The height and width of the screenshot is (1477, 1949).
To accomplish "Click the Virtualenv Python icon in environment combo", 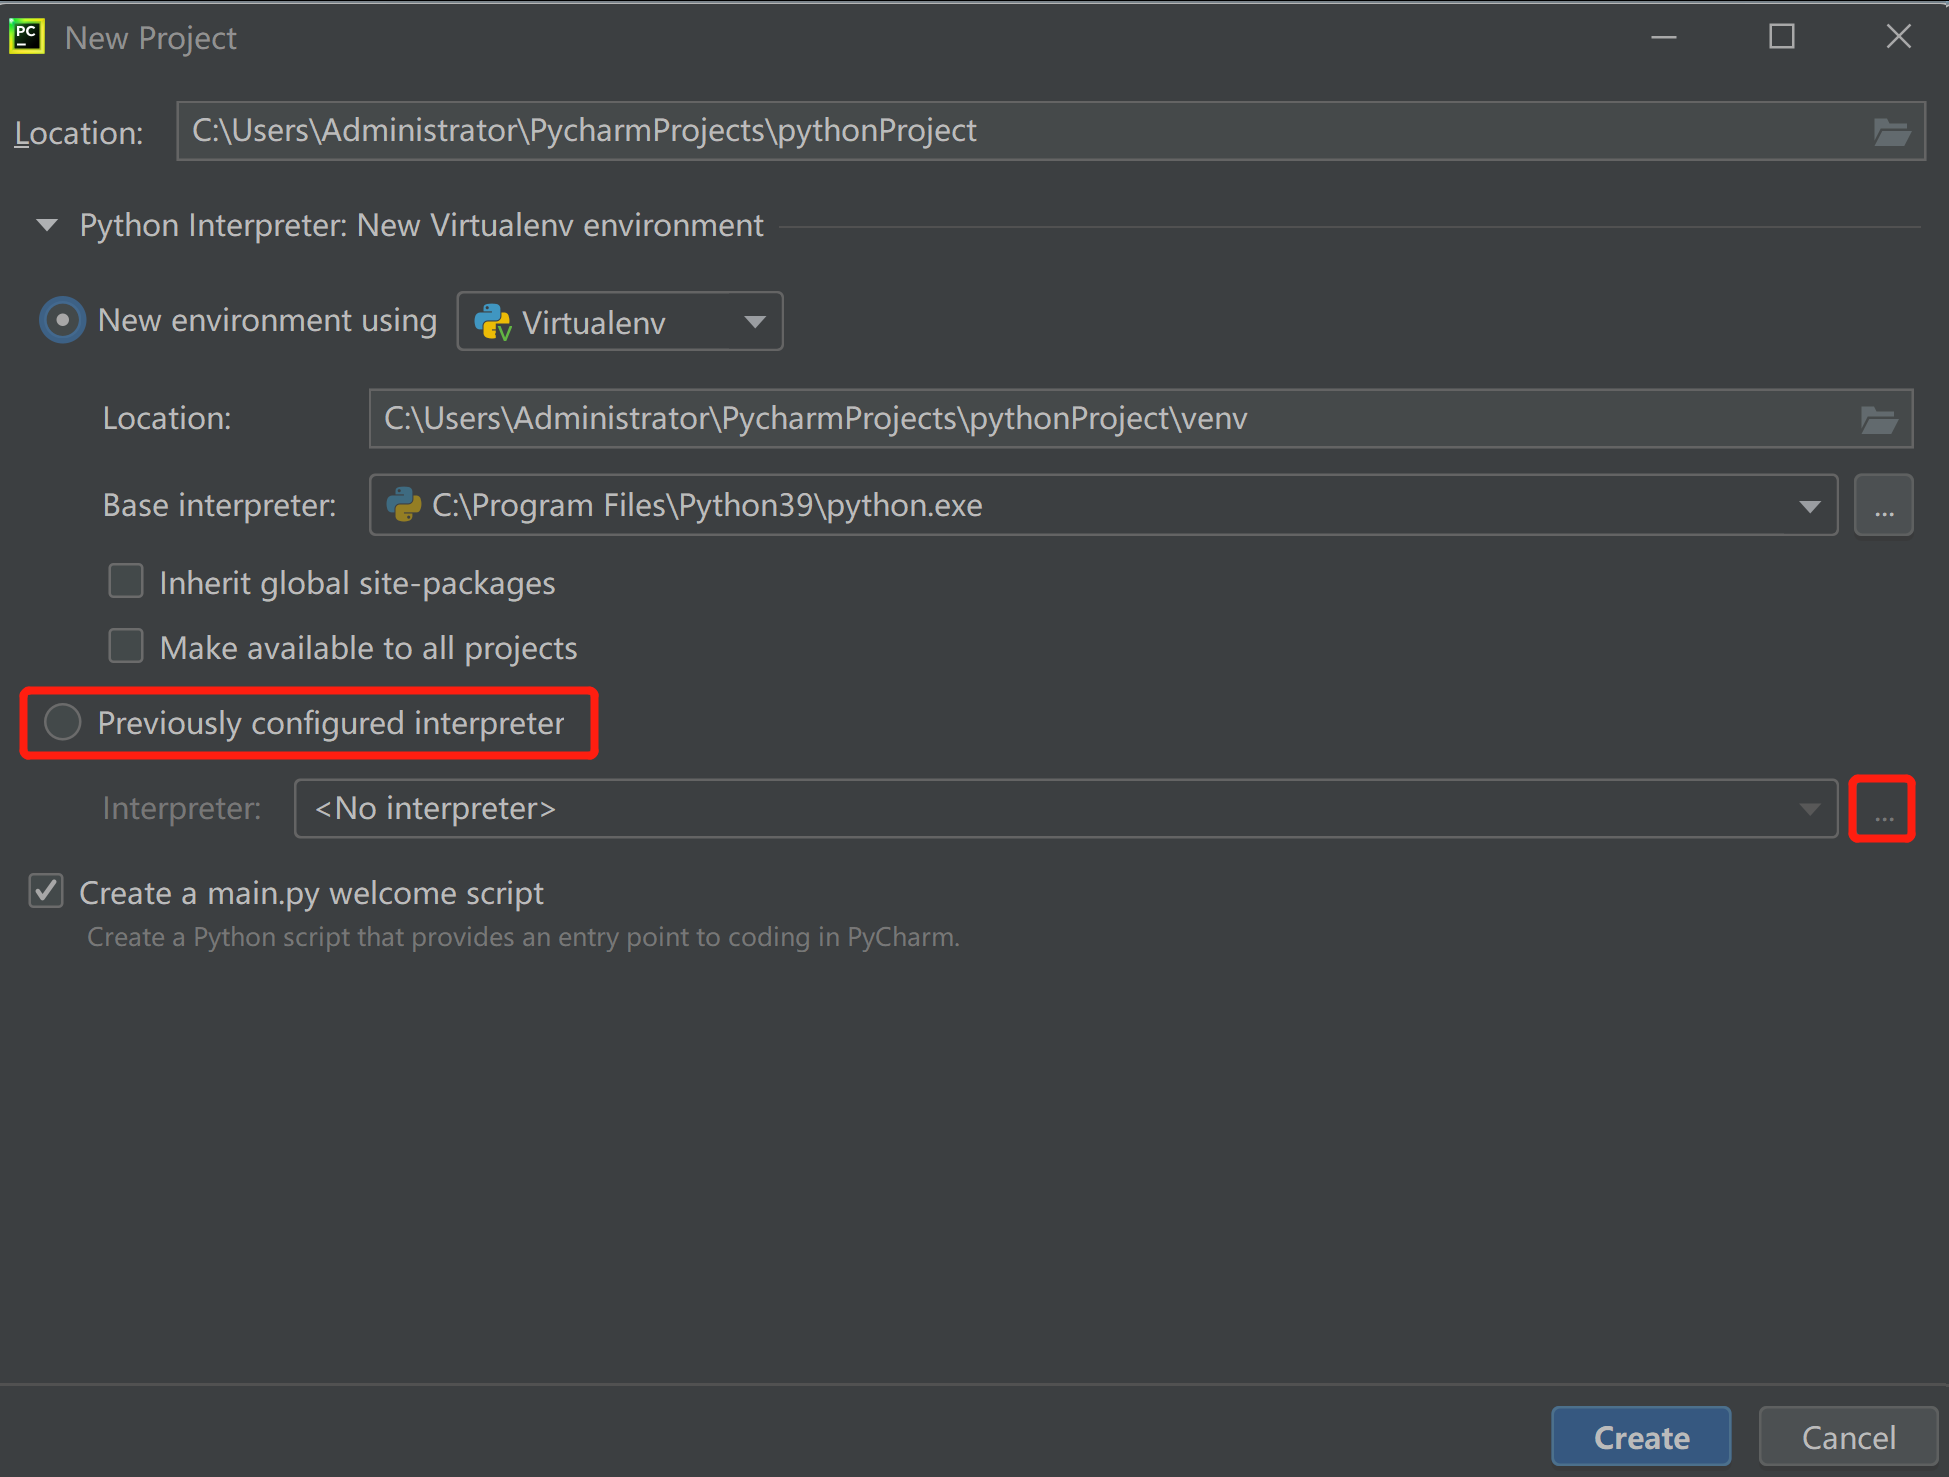I will pos(493,322).
